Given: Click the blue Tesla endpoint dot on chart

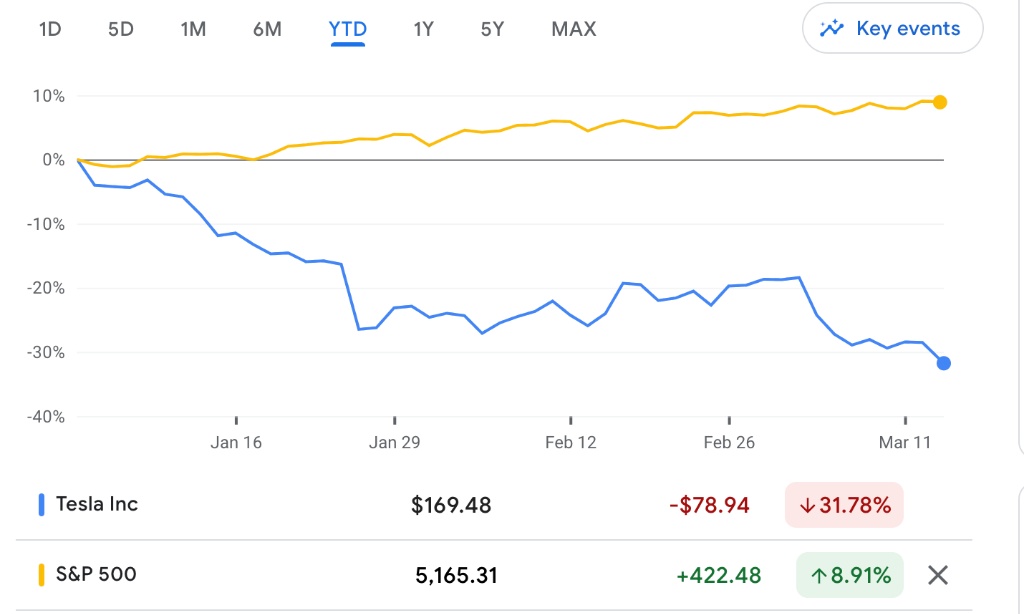Looking at the screenshot, I should [x=943, y=363].
